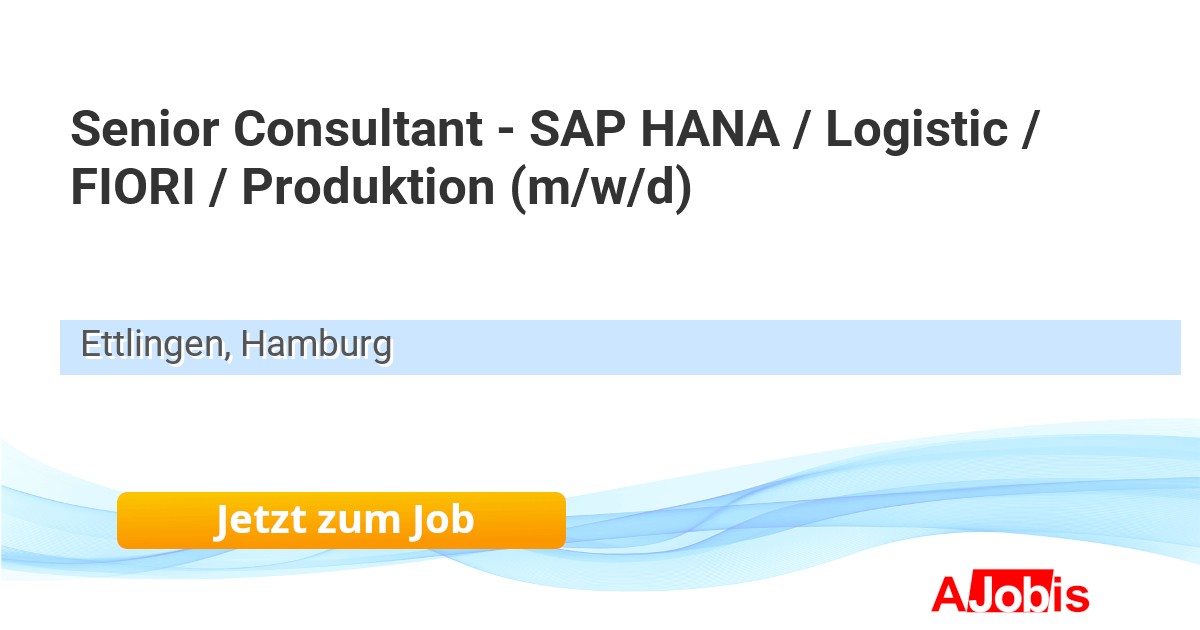The height and width of the screenshot is (630, 1200).
Task: Click the word "Jetzt" on the orange button
Action: pyautogui.click(x=259, y=520)
